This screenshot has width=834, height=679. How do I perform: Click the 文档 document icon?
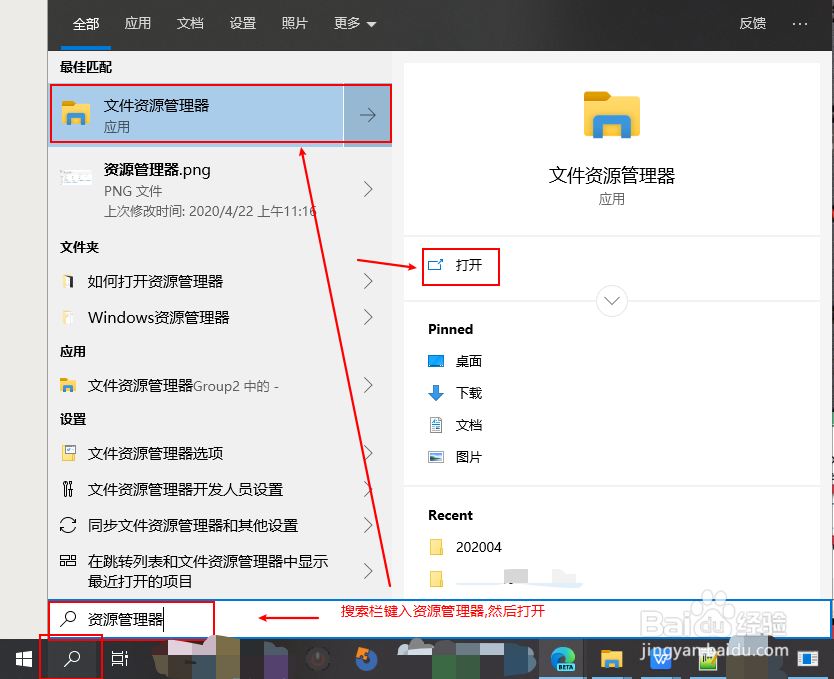[436, 425]
